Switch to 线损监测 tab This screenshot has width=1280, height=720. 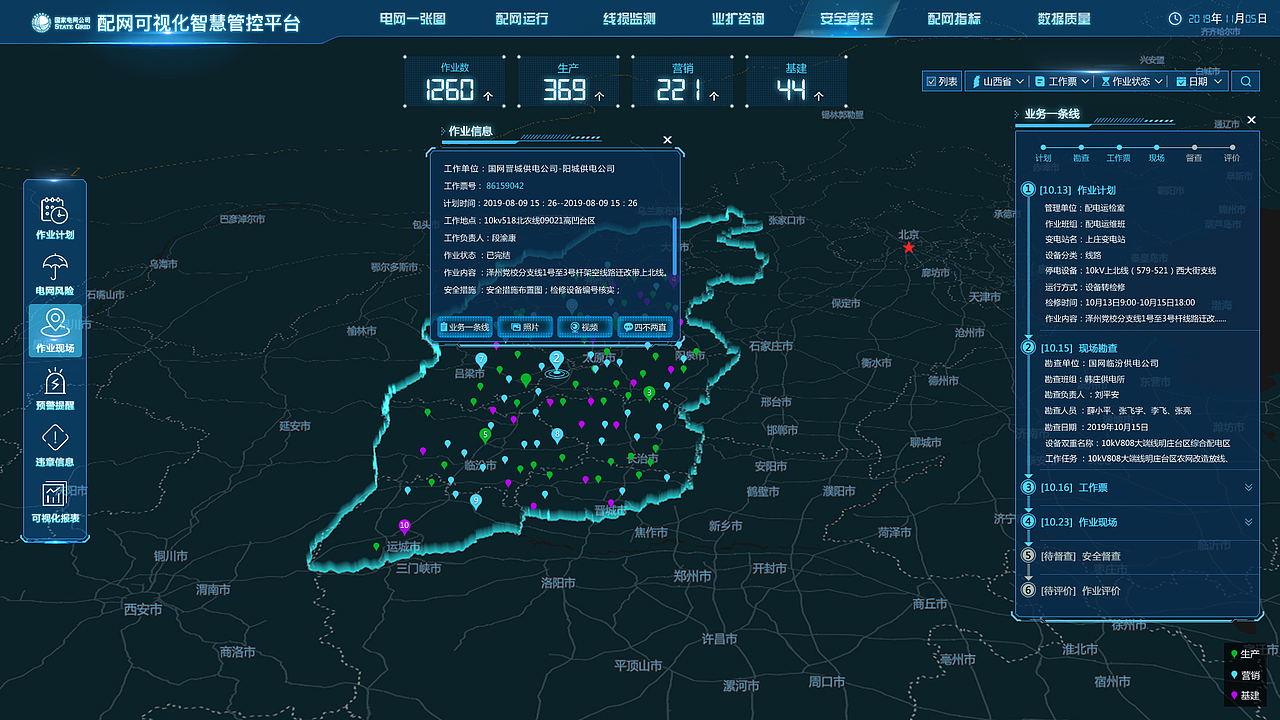(630, 19)
